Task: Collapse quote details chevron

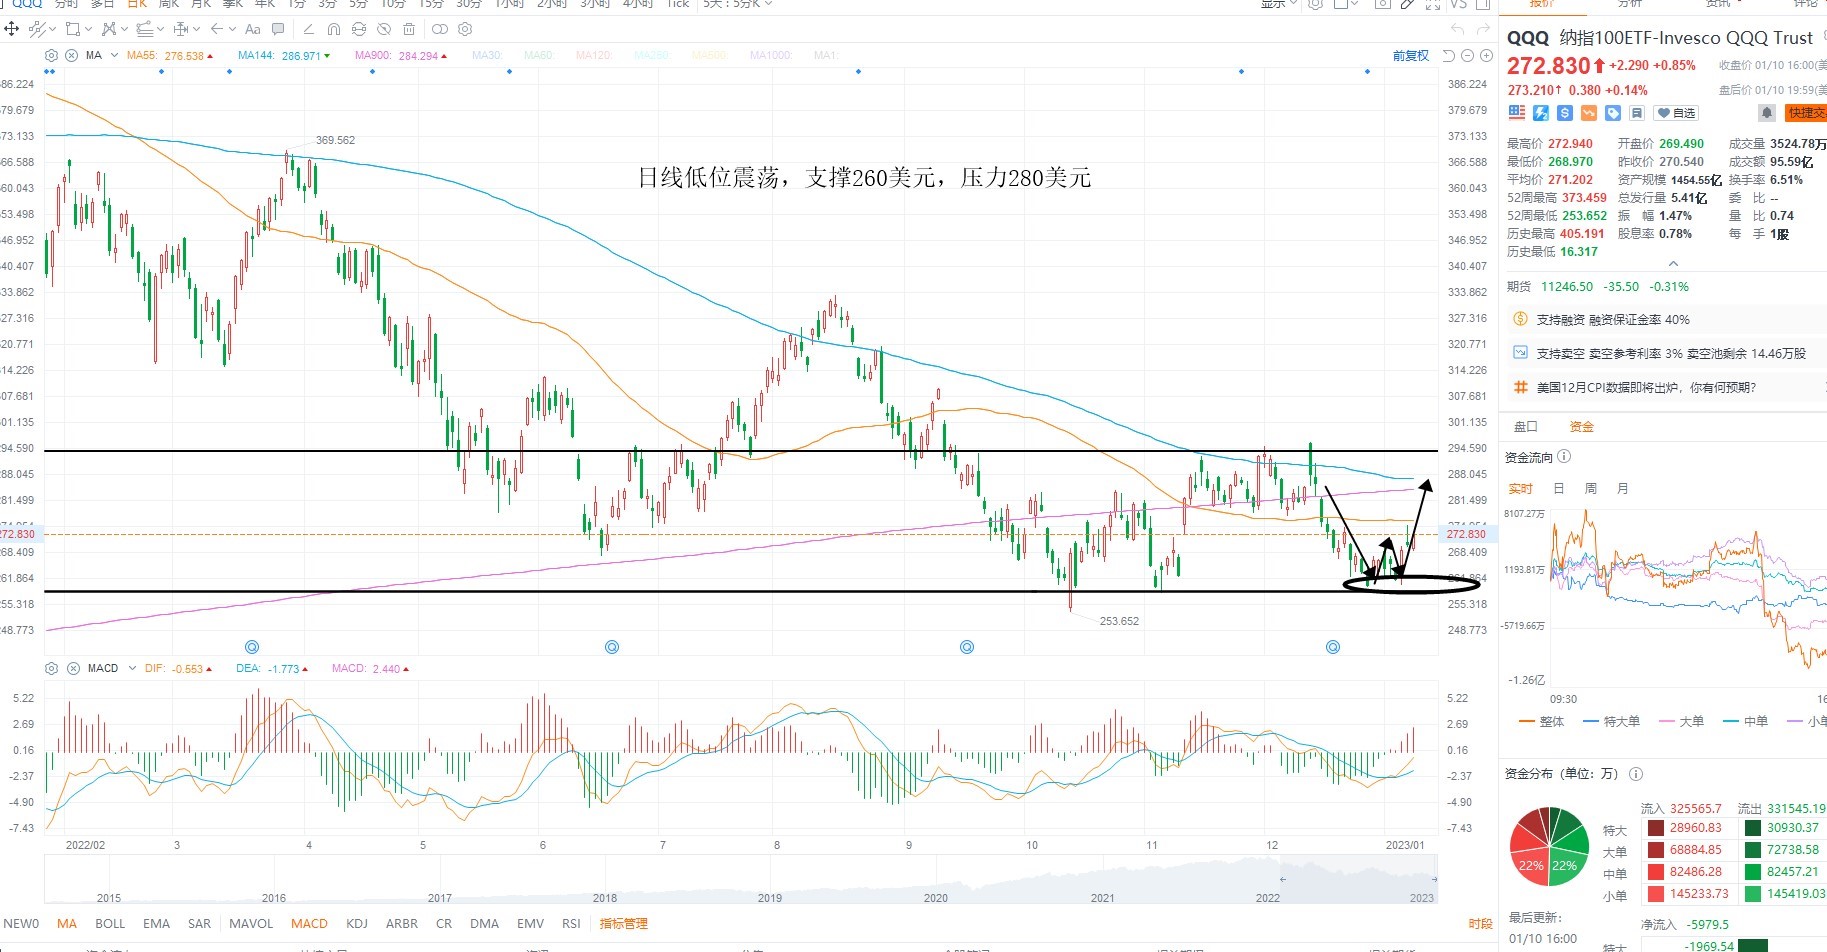Action: click(1673, 264)
